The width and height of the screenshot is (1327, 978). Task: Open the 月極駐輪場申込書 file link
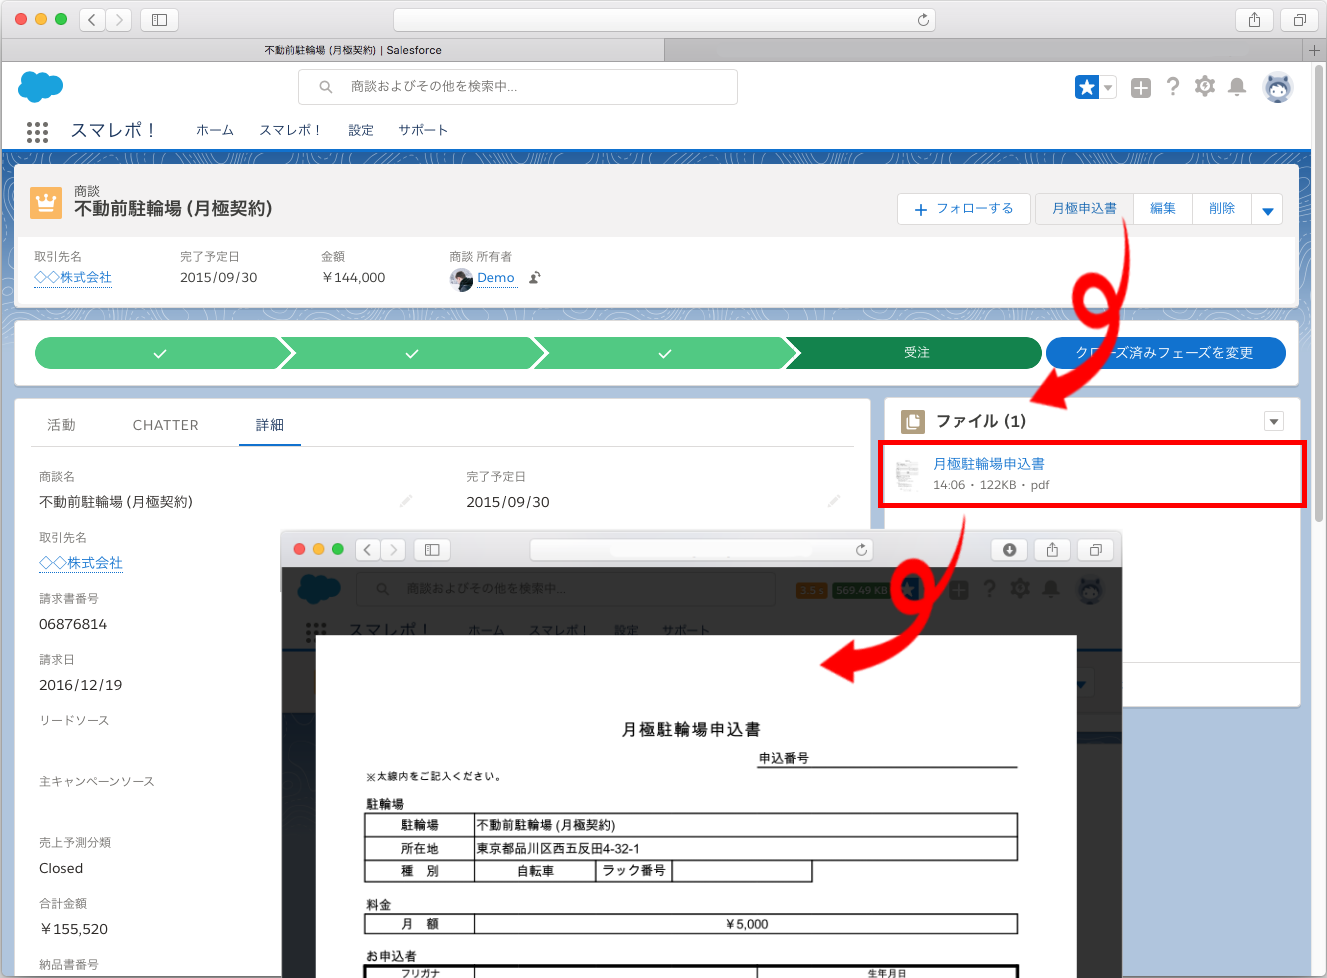(x=988, y=464)
